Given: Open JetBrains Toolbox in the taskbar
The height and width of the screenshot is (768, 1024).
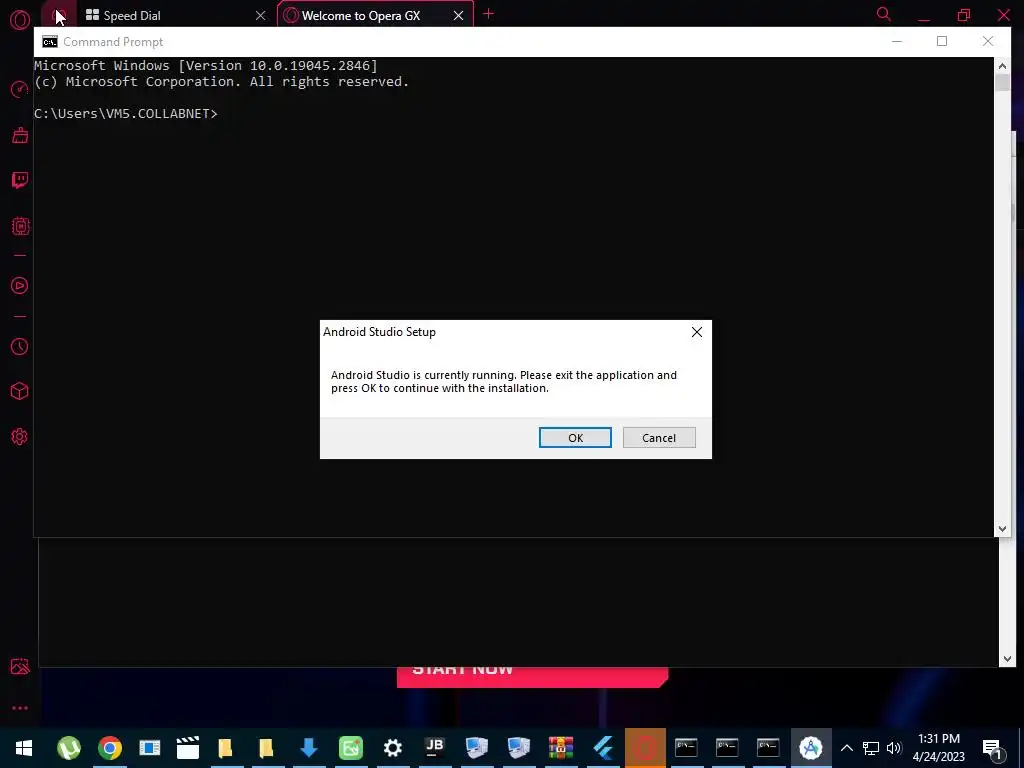Looking at the screenshot, I should pos(434,748).
